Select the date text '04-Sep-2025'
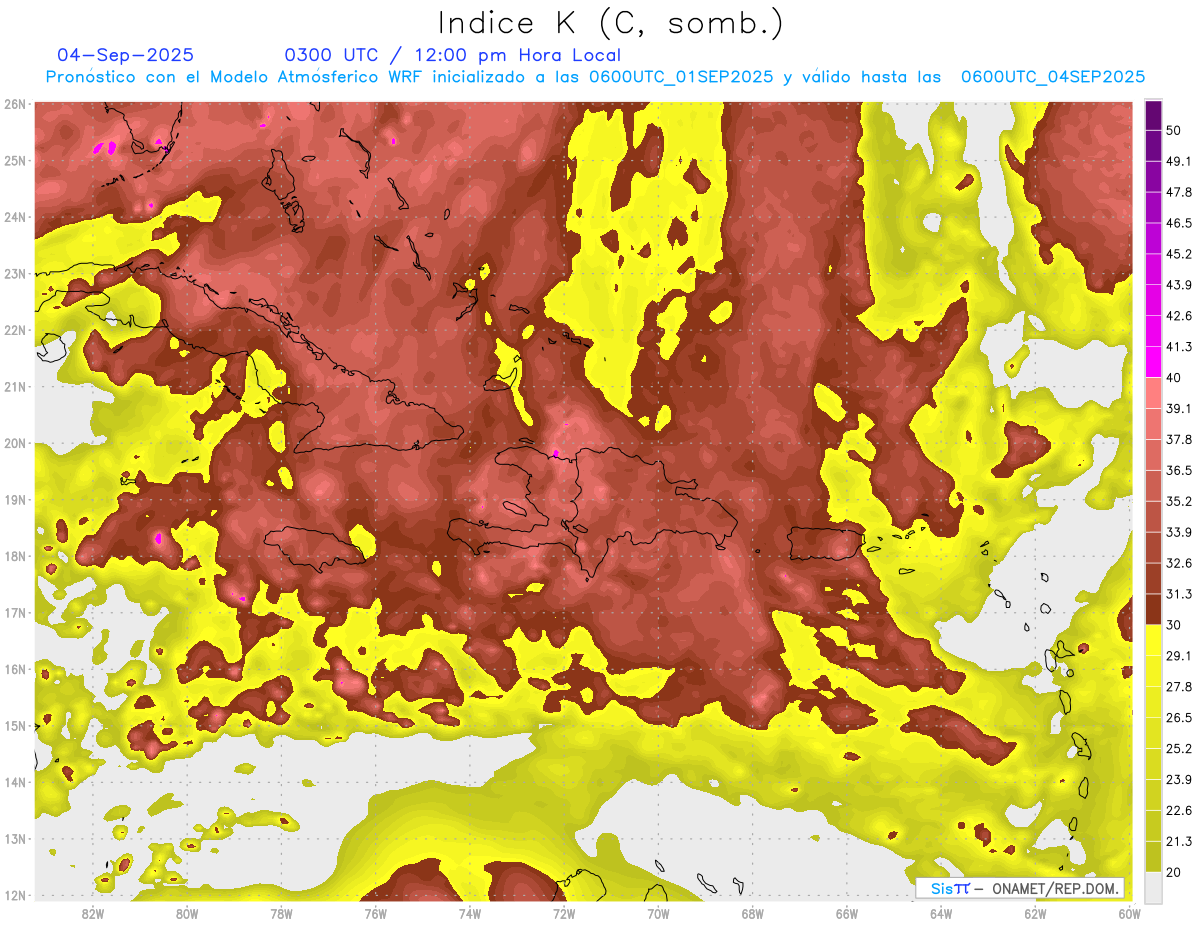 coord(125,55)
